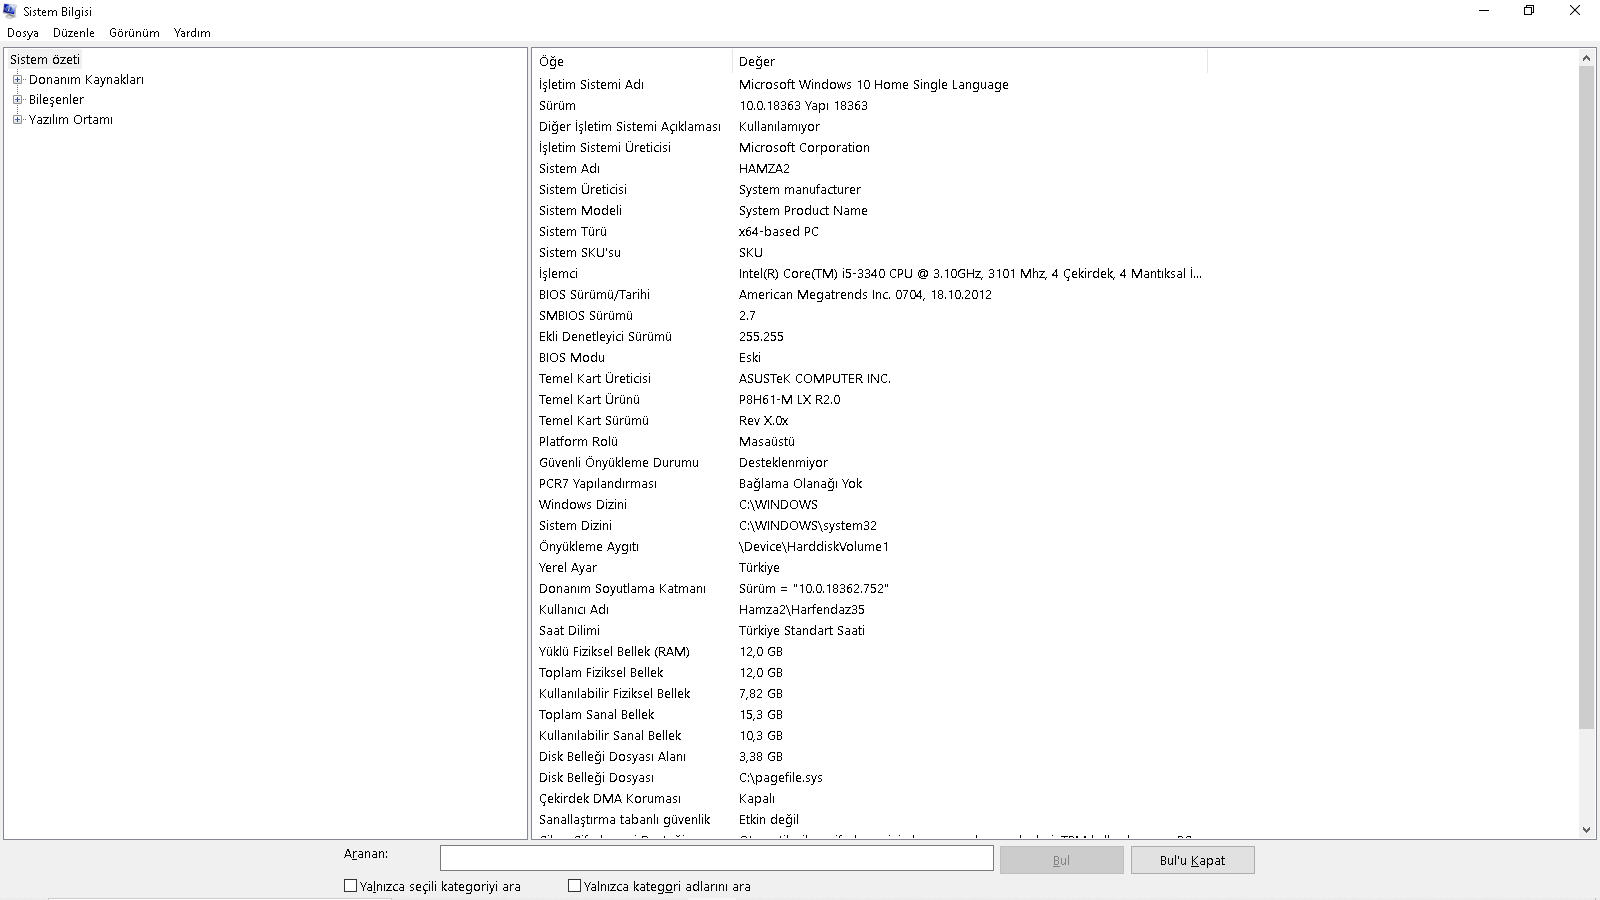Viewport: 1600px width, 900px height.
Task: Click the Intel Core i5-3340 CPU value
Action: (x=970, y=274)
